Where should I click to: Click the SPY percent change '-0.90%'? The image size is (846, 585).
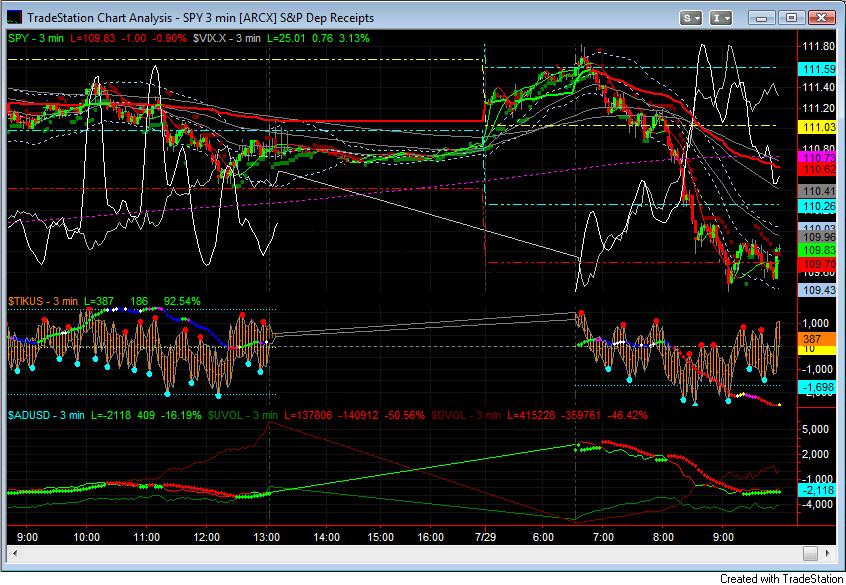[x=168, y=38]
